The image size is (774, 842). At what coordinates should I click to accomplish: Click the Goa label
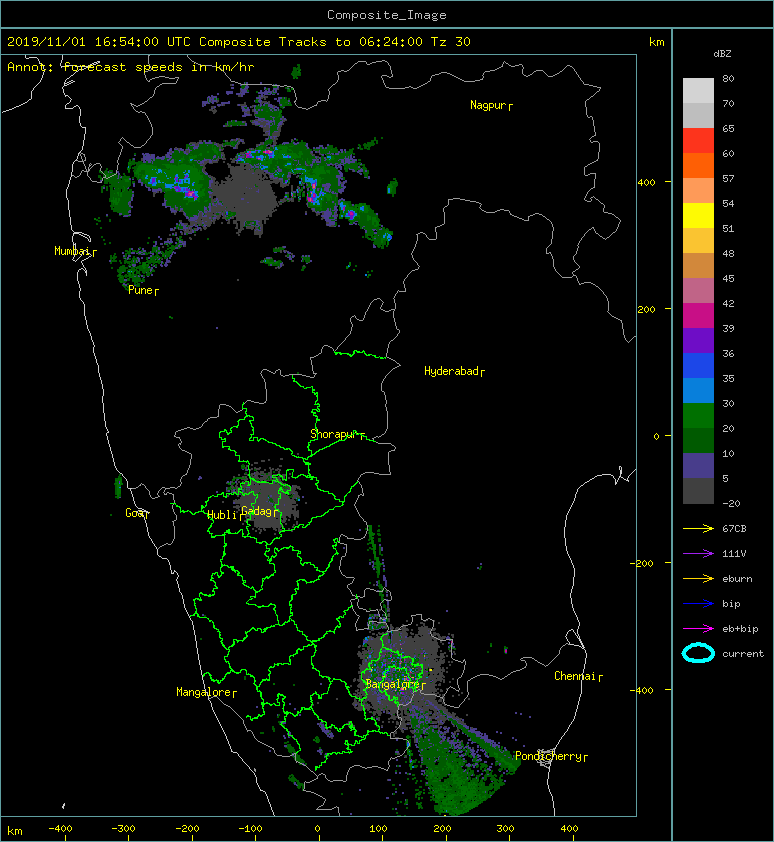coord(134,513)
